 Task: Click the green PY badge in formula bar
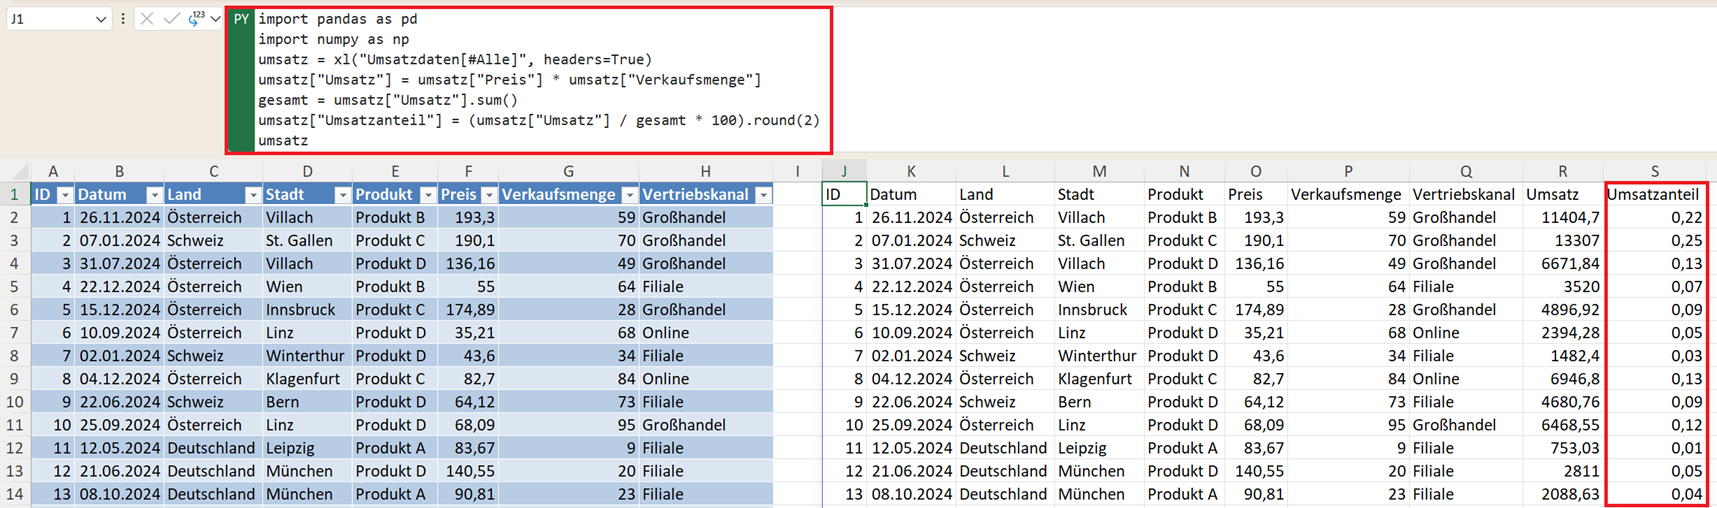click(241, 19)
